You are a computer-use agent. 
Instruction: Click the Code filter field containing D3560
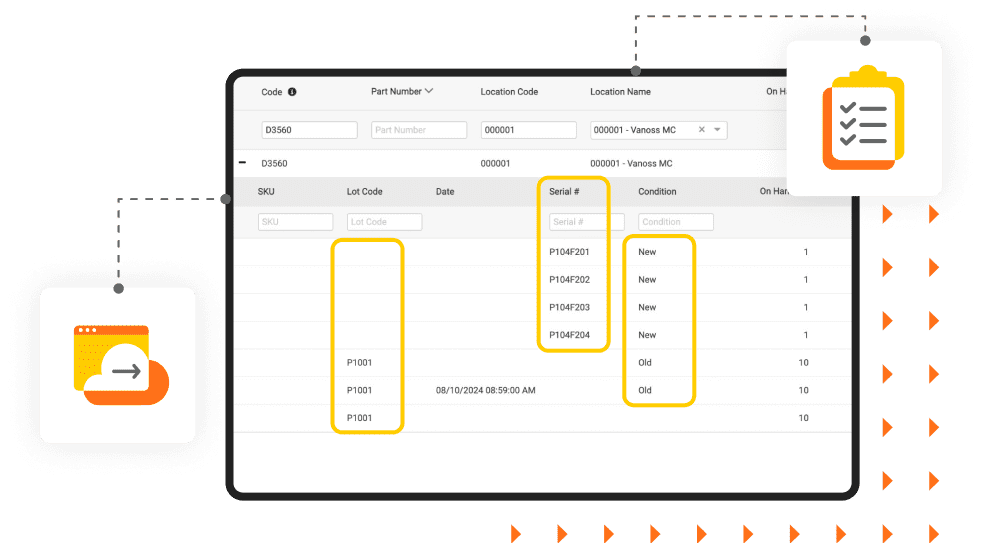[309, 130]
